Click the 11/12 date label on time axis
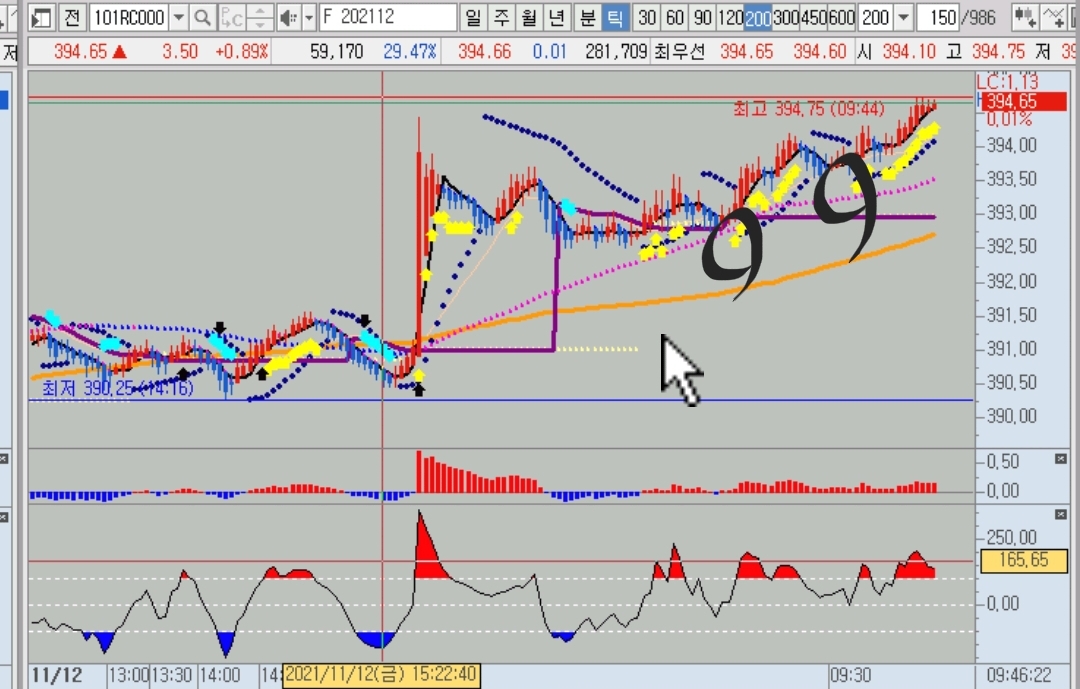 click(x=56, y=675)
